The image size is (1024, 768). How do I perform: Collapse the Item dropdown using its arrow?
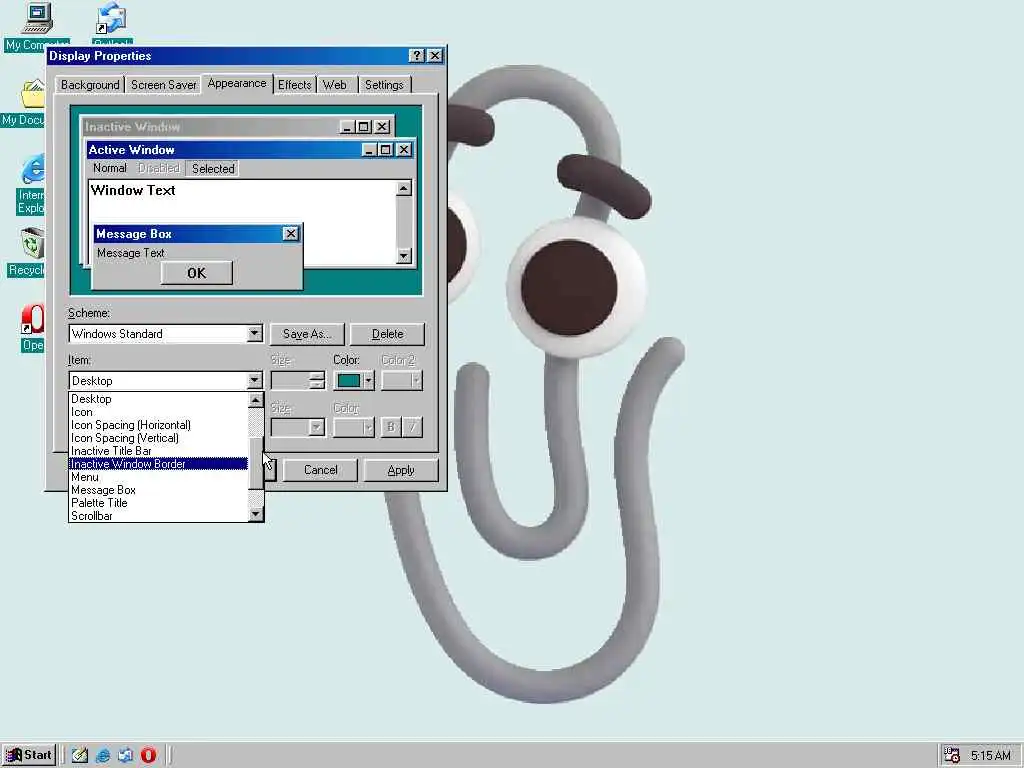[255, 381]
